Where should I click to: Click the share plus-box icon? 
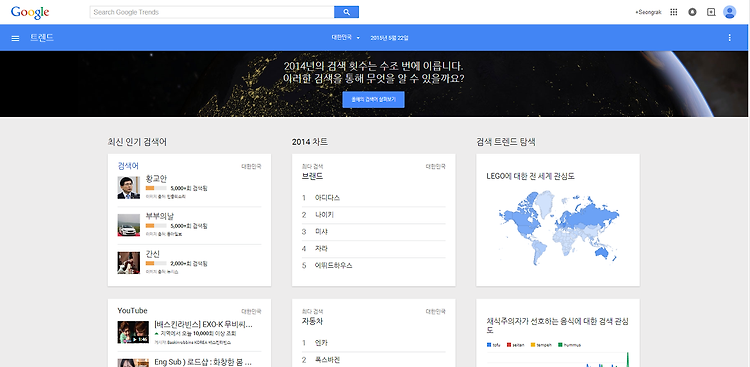tap(711, 12)
